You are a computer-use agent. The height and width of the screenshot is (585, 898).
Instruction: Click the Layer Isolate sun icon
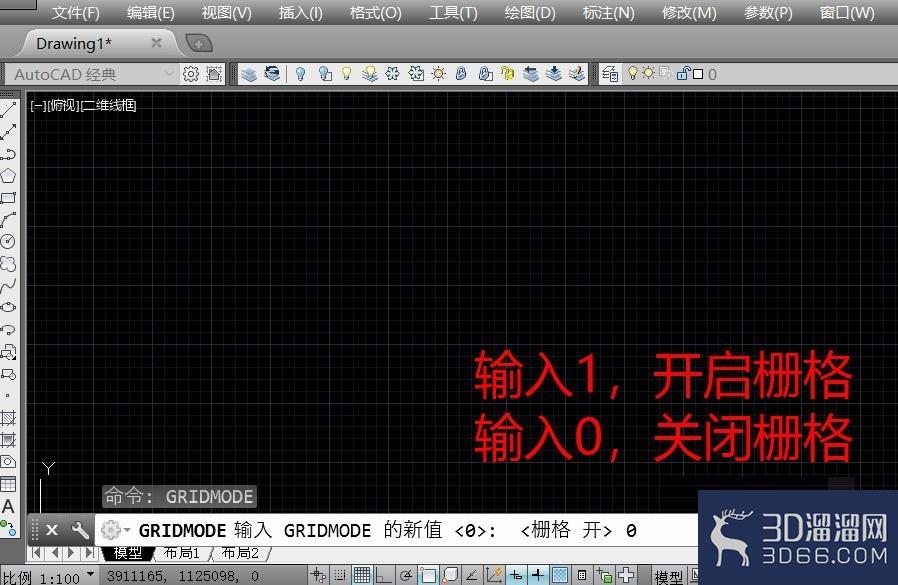439,74
